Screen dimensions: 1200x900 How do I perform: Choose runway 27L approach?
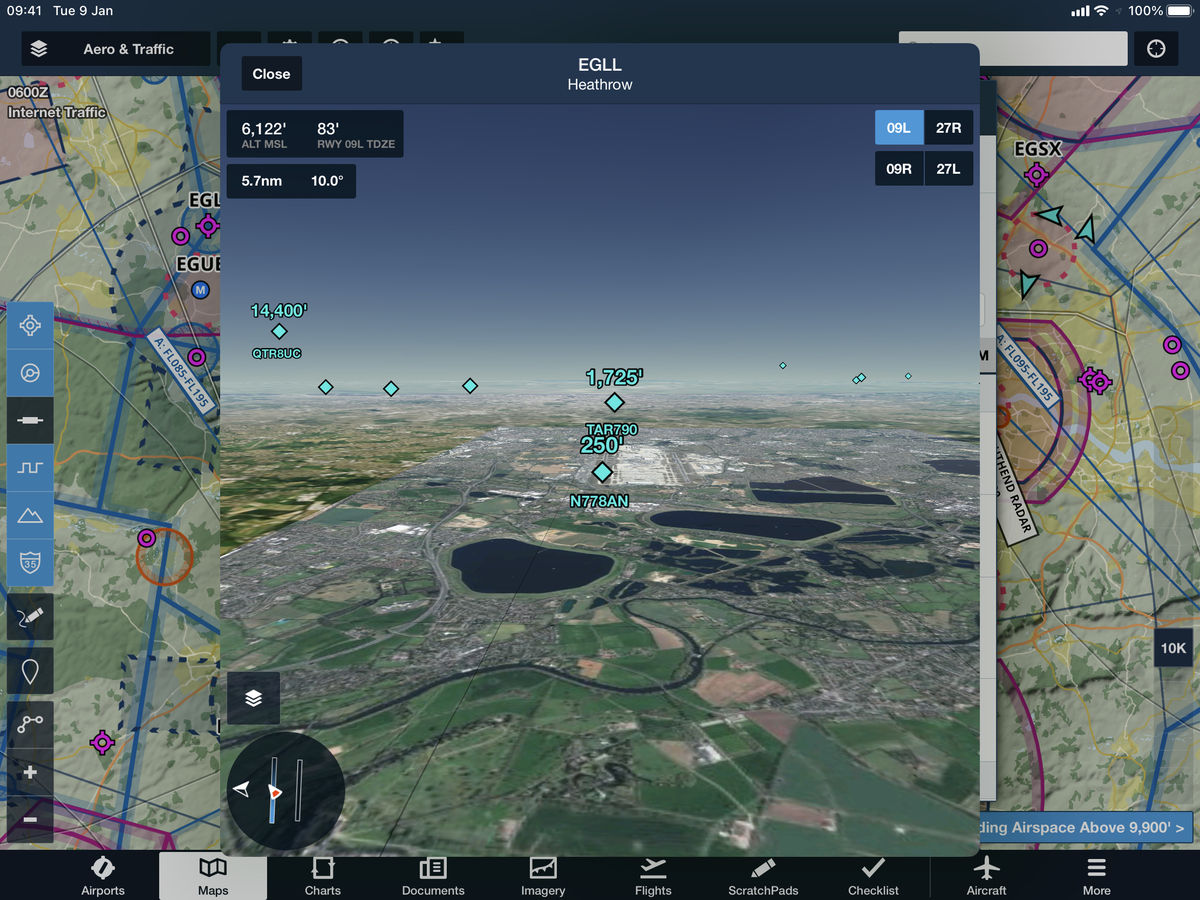(948, 169)
